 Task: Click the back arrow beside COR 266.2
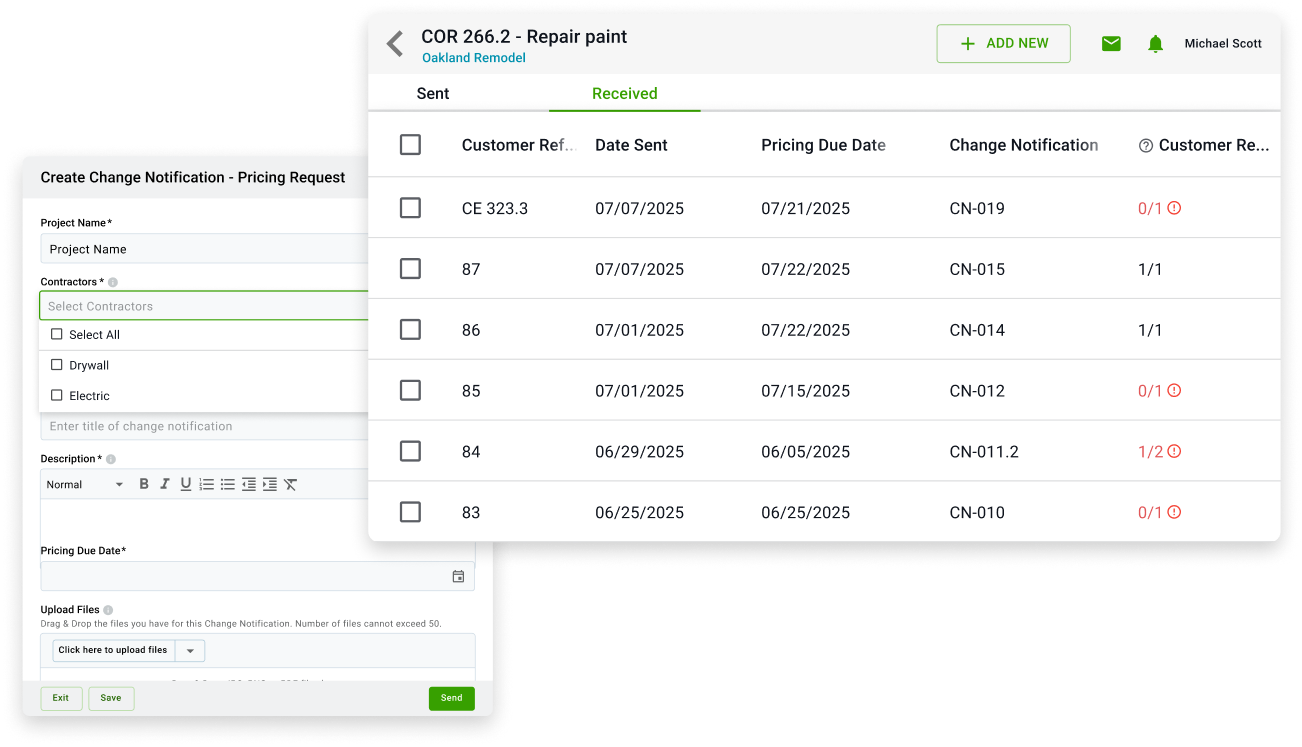tap(395, 44)
